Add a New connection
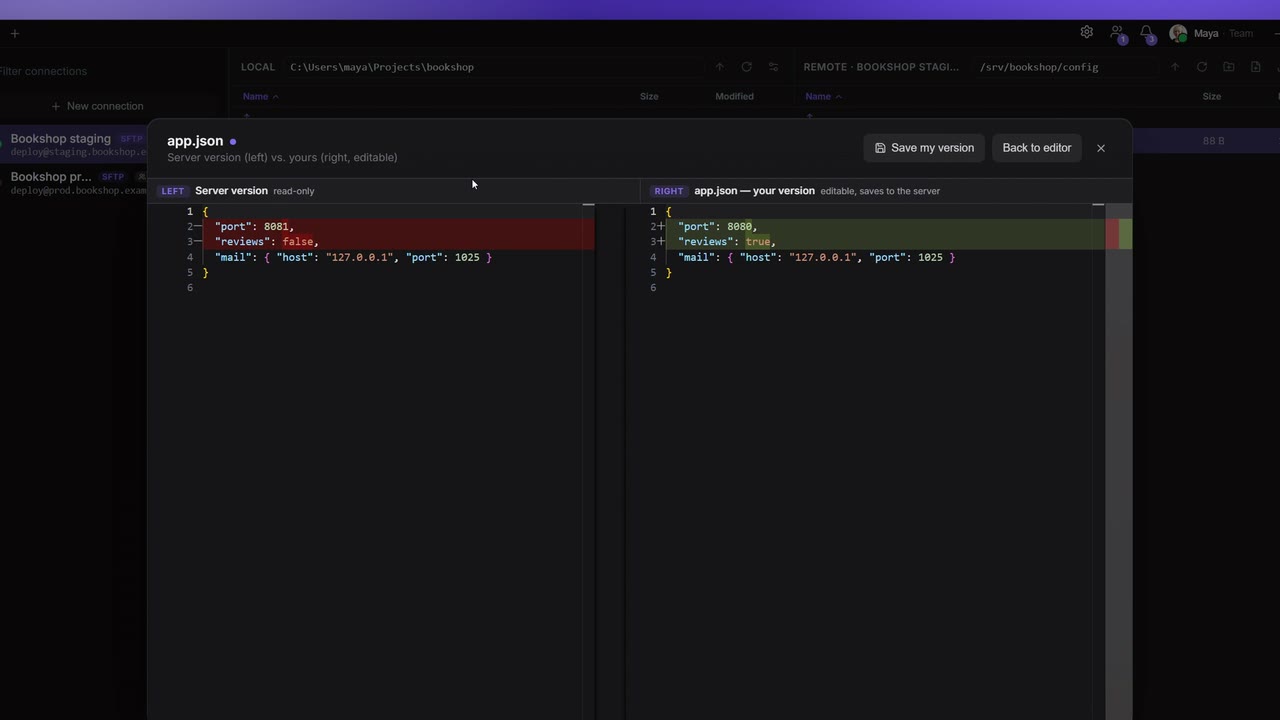The image size is (1280, 720). click(x=97, y=106)
